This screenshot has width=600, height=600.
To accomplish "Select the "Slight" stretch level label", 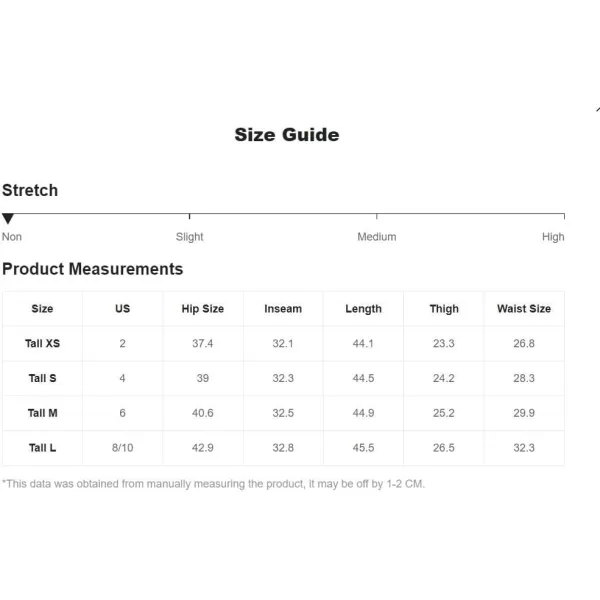I will 189,237.
